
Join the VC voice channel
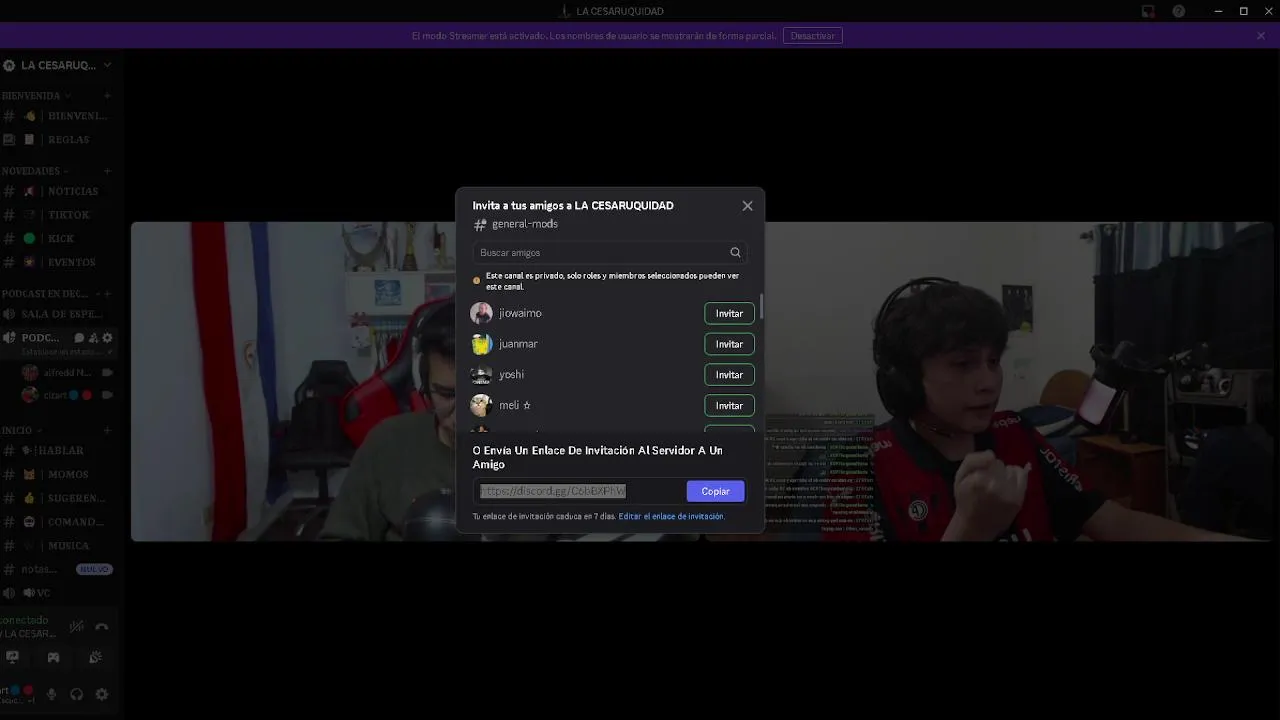pos(60,593)
